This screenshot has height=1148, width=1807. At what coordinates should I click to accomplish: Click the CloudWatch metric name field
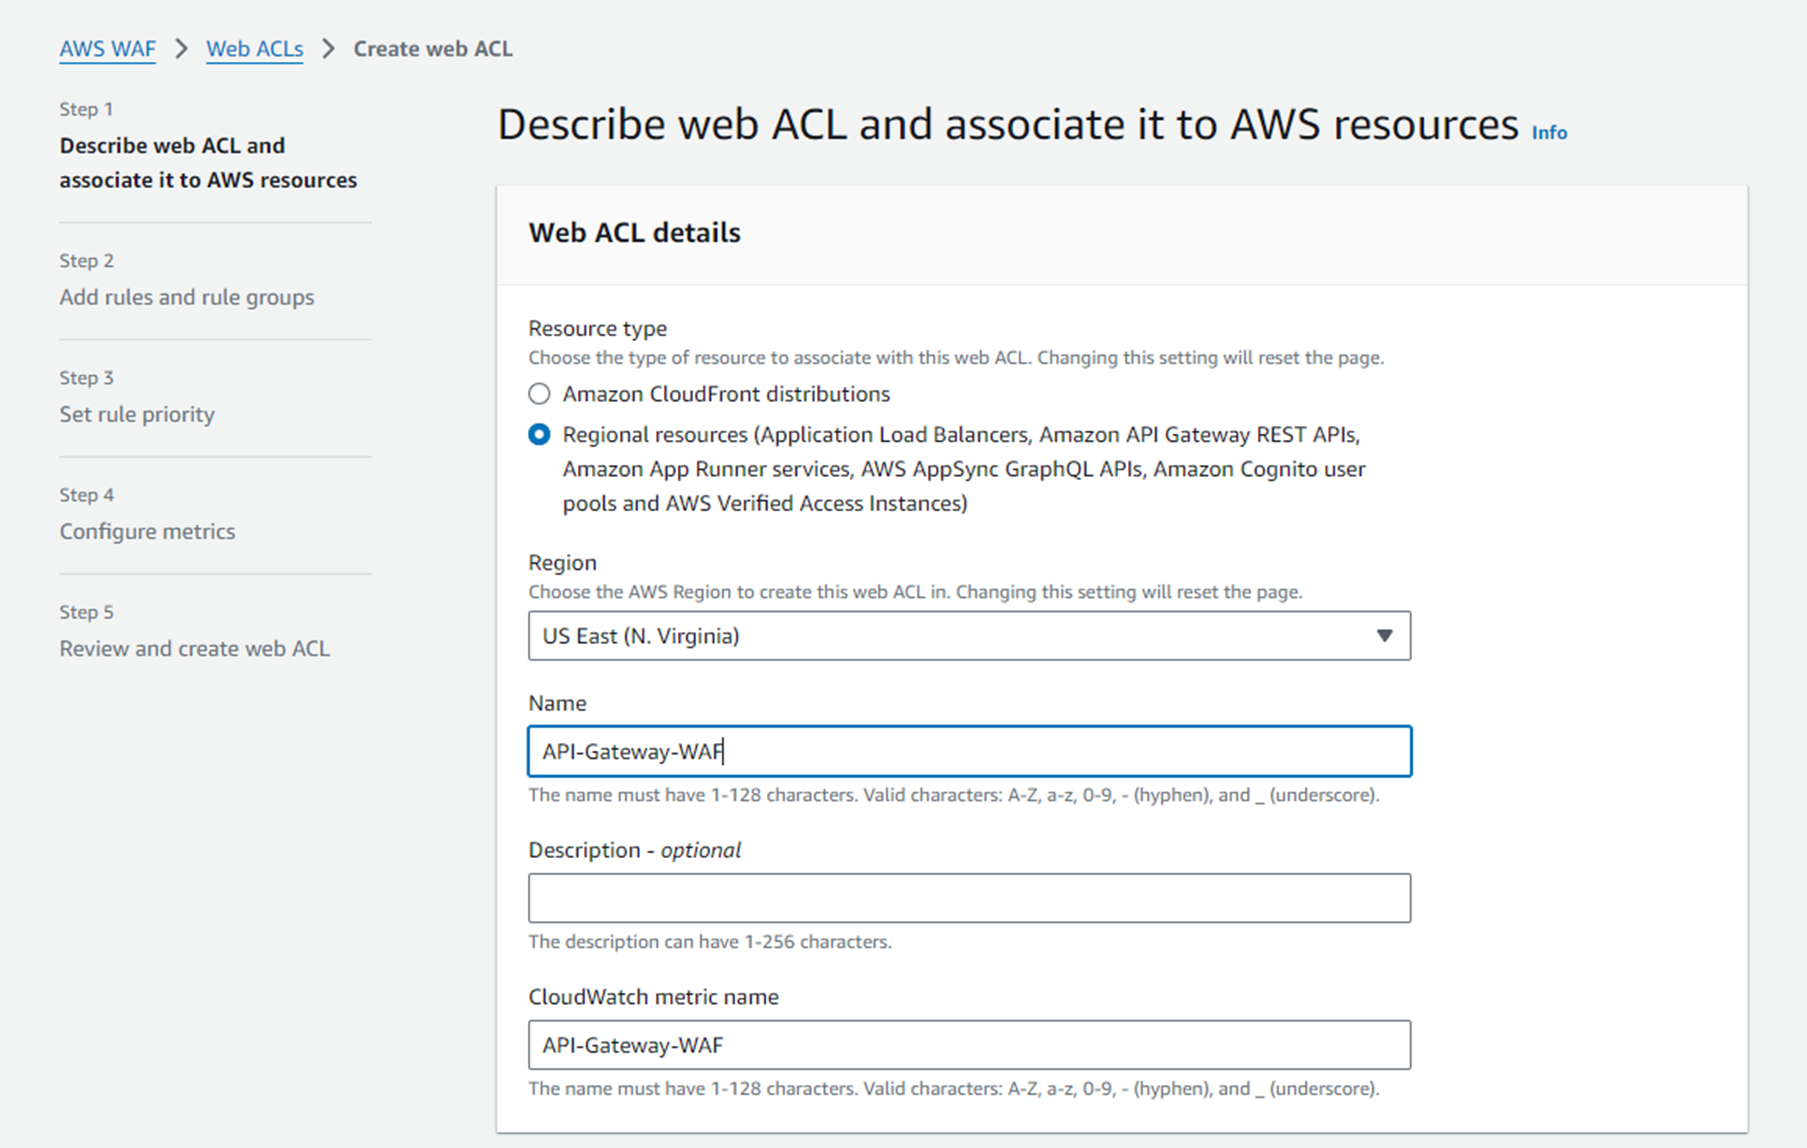click(968, 1045)
